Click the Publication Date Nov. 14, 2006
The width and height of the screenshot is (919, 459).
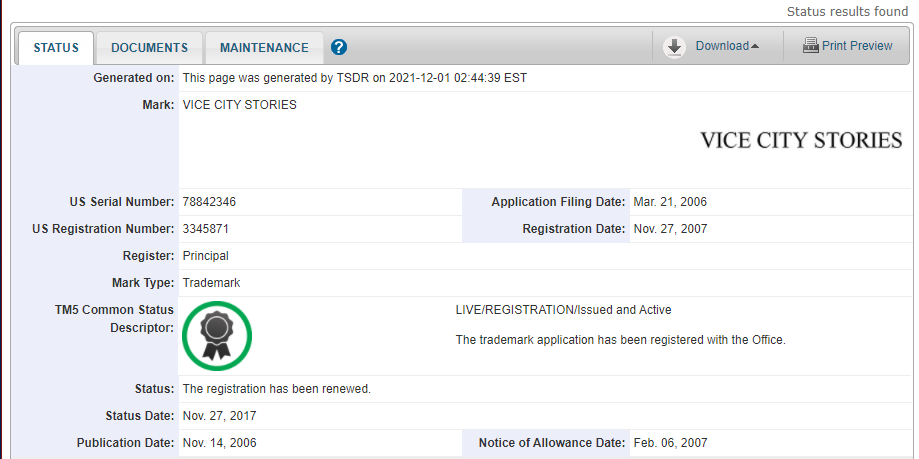[220, 443]
